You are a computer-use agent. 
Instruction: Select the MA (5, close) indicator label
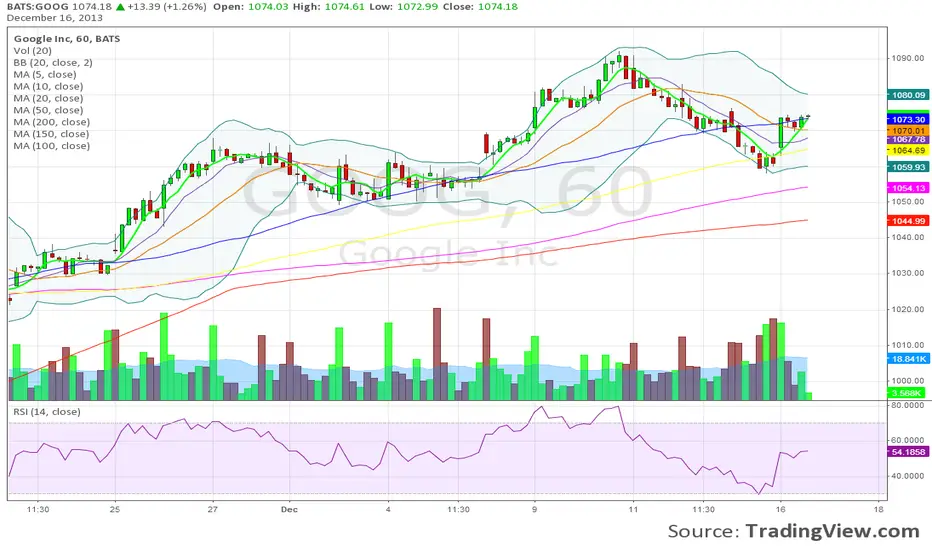coord(45,74)
